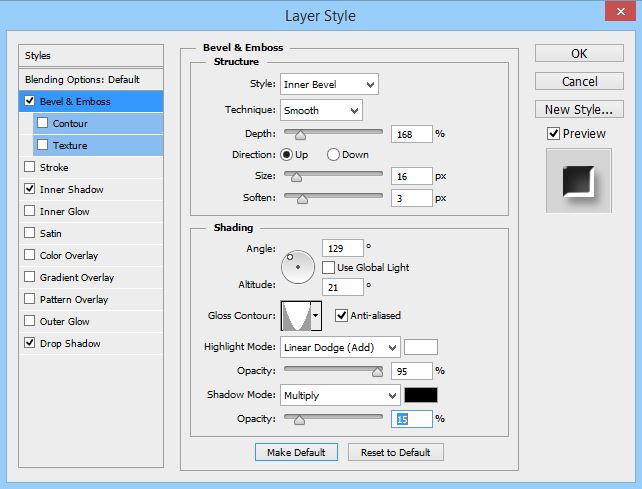Click the style preview thumbnail

(x=579, y=181)
